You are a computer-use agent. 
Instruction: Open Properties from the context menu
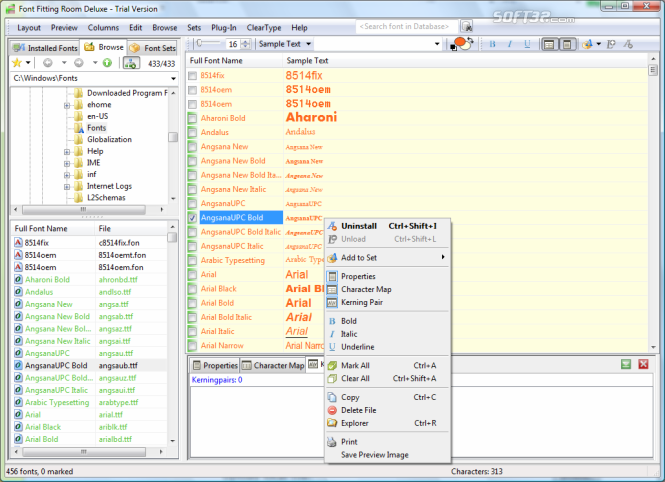pos(387,276)
